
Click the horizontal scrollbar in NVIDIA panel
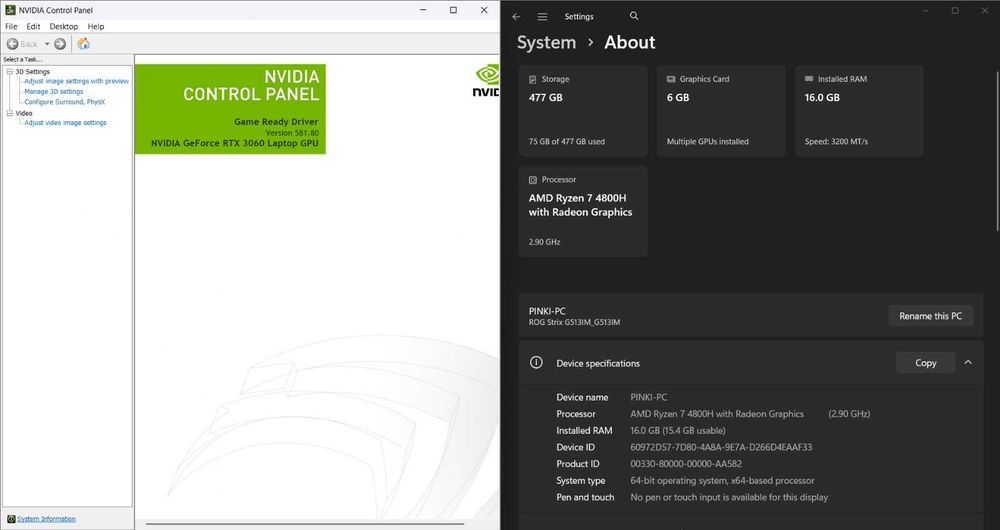305,524
